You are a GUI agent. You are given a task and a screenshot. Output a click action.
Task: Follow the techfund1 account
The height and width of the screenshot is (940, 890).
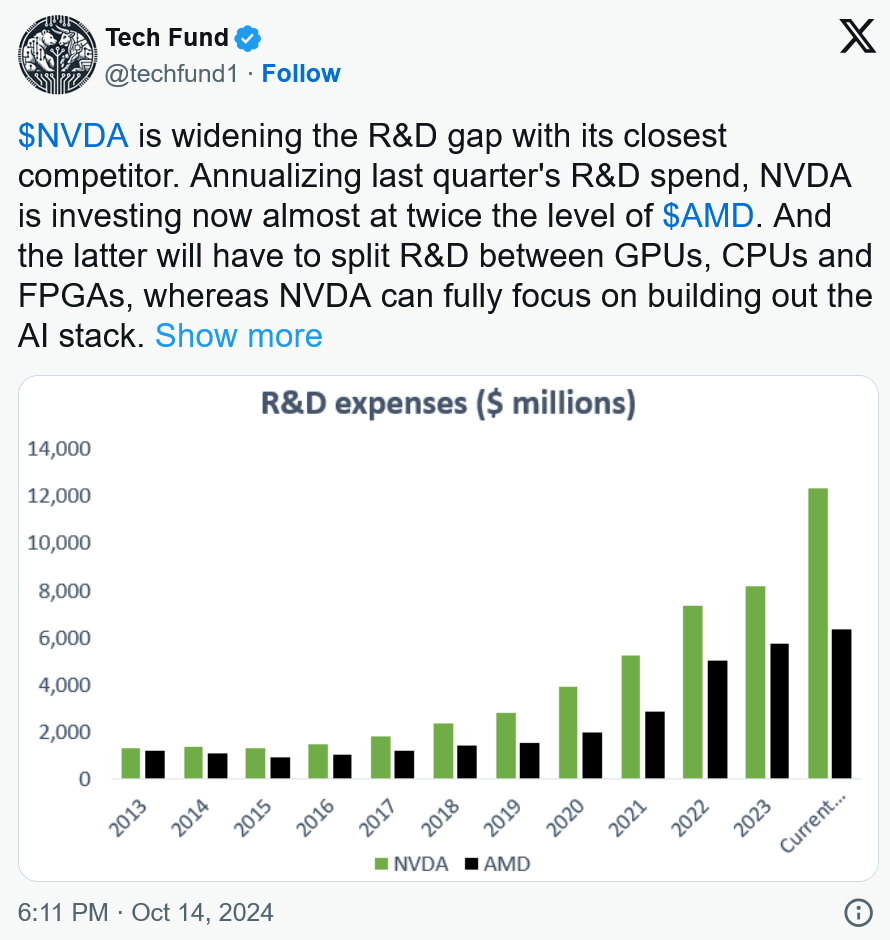pyautogui.click(x=301, y=74)
